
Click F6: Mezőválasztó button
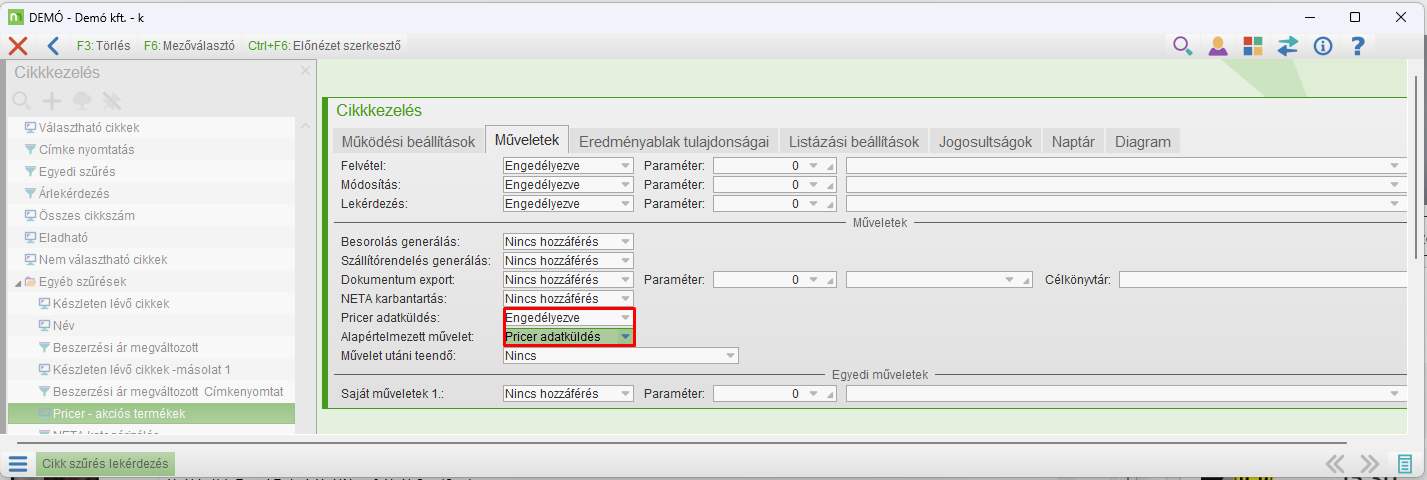click(x=189, y=46)
